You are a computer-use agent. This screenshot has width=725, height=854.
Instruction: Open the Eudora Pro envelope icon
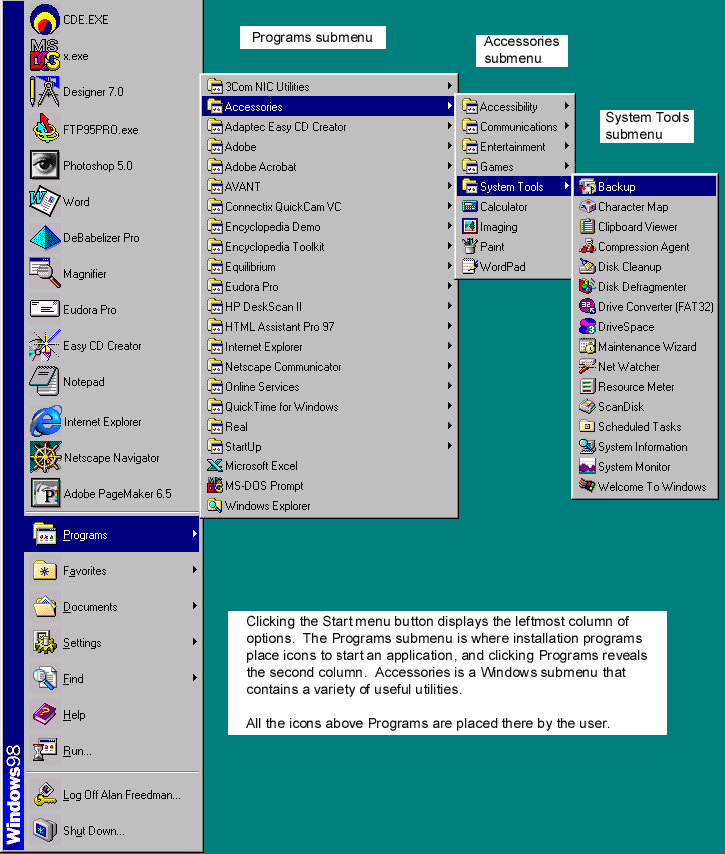(x=45, y=309)
